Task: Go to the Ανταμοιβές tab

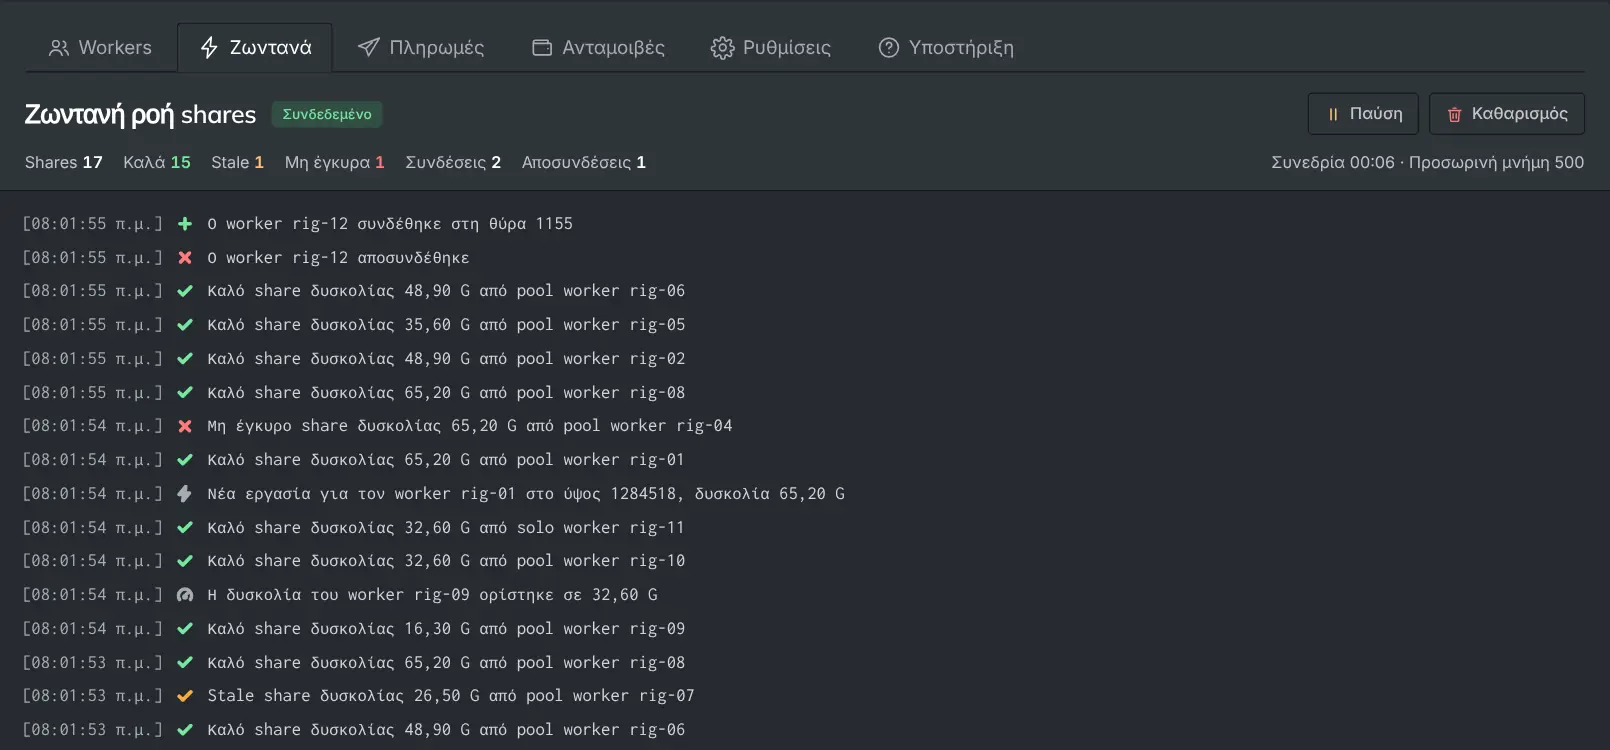Action: click(598, 48)
